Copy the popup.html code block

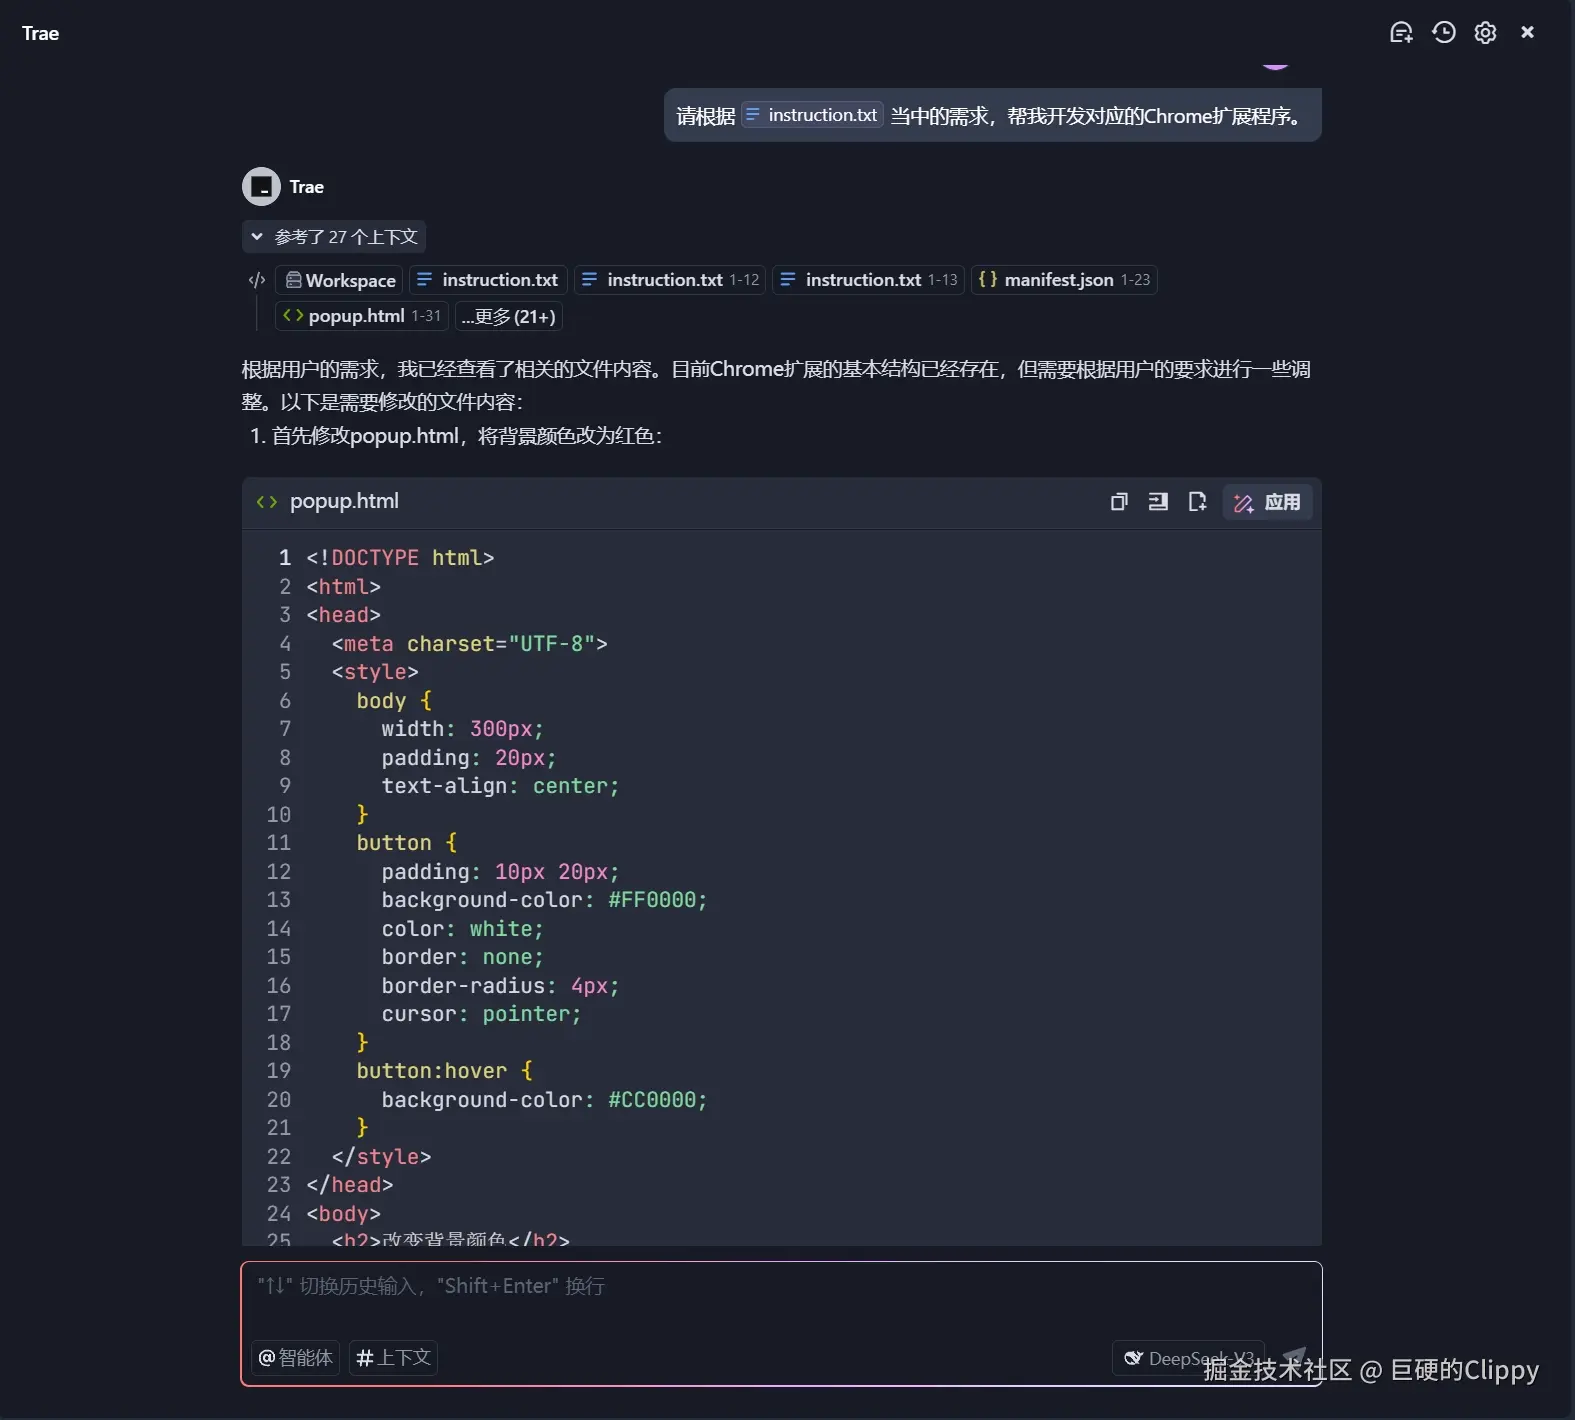[x=1119, y=502]
